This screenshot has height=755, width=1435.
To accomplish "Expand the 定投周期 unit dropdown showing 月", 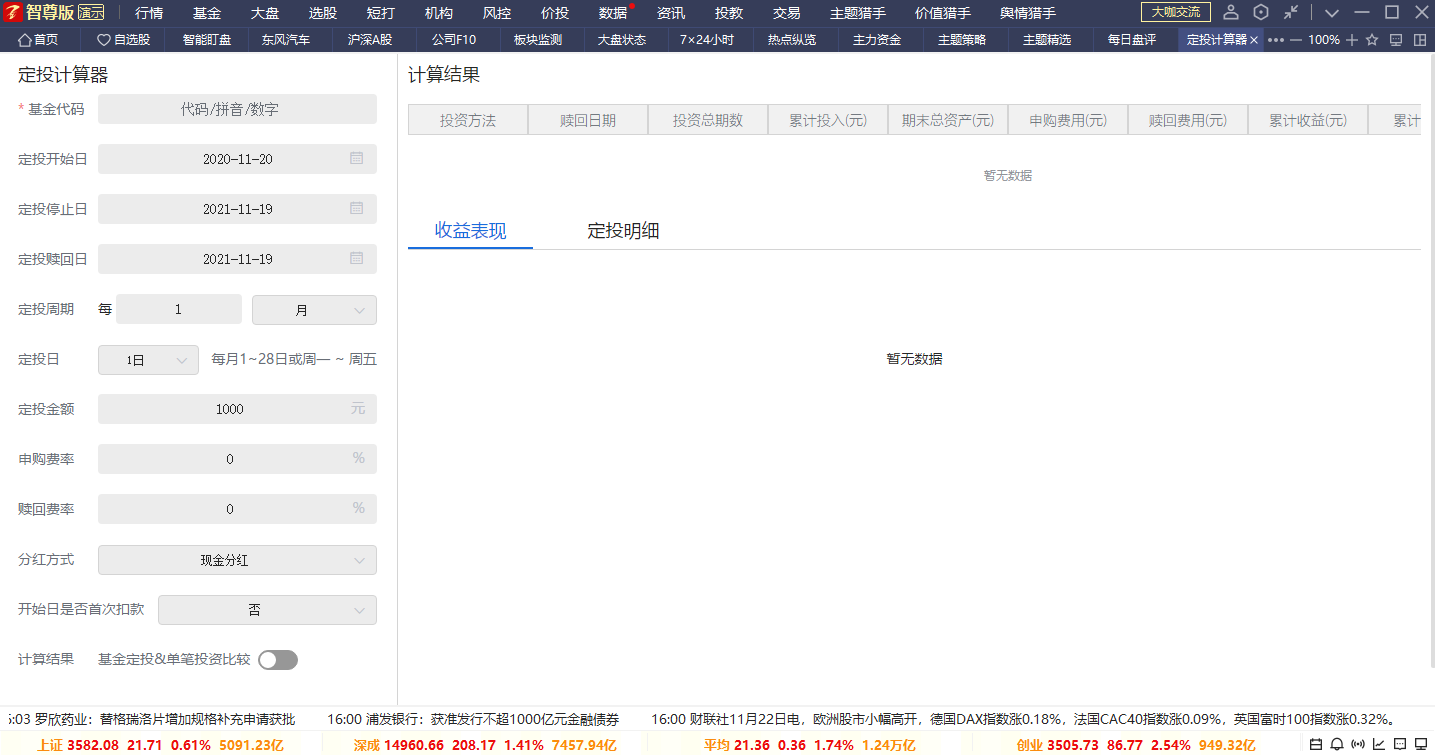I will coord(314,310).
